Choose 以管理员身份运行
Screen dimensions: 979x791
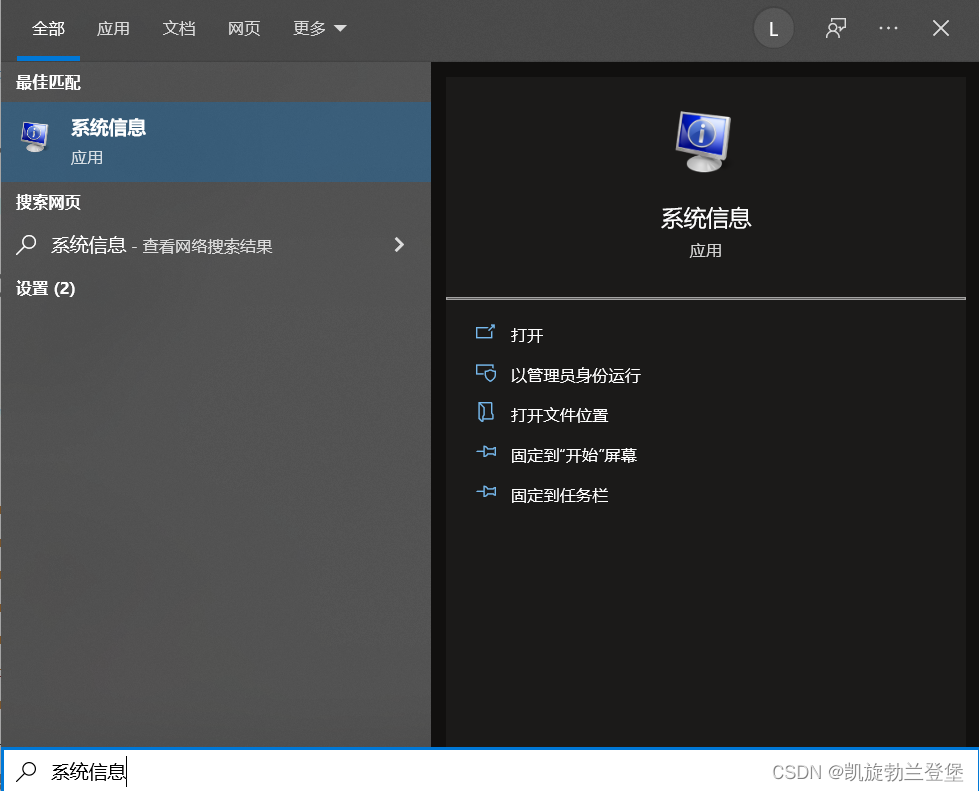[x=575, y=375]
